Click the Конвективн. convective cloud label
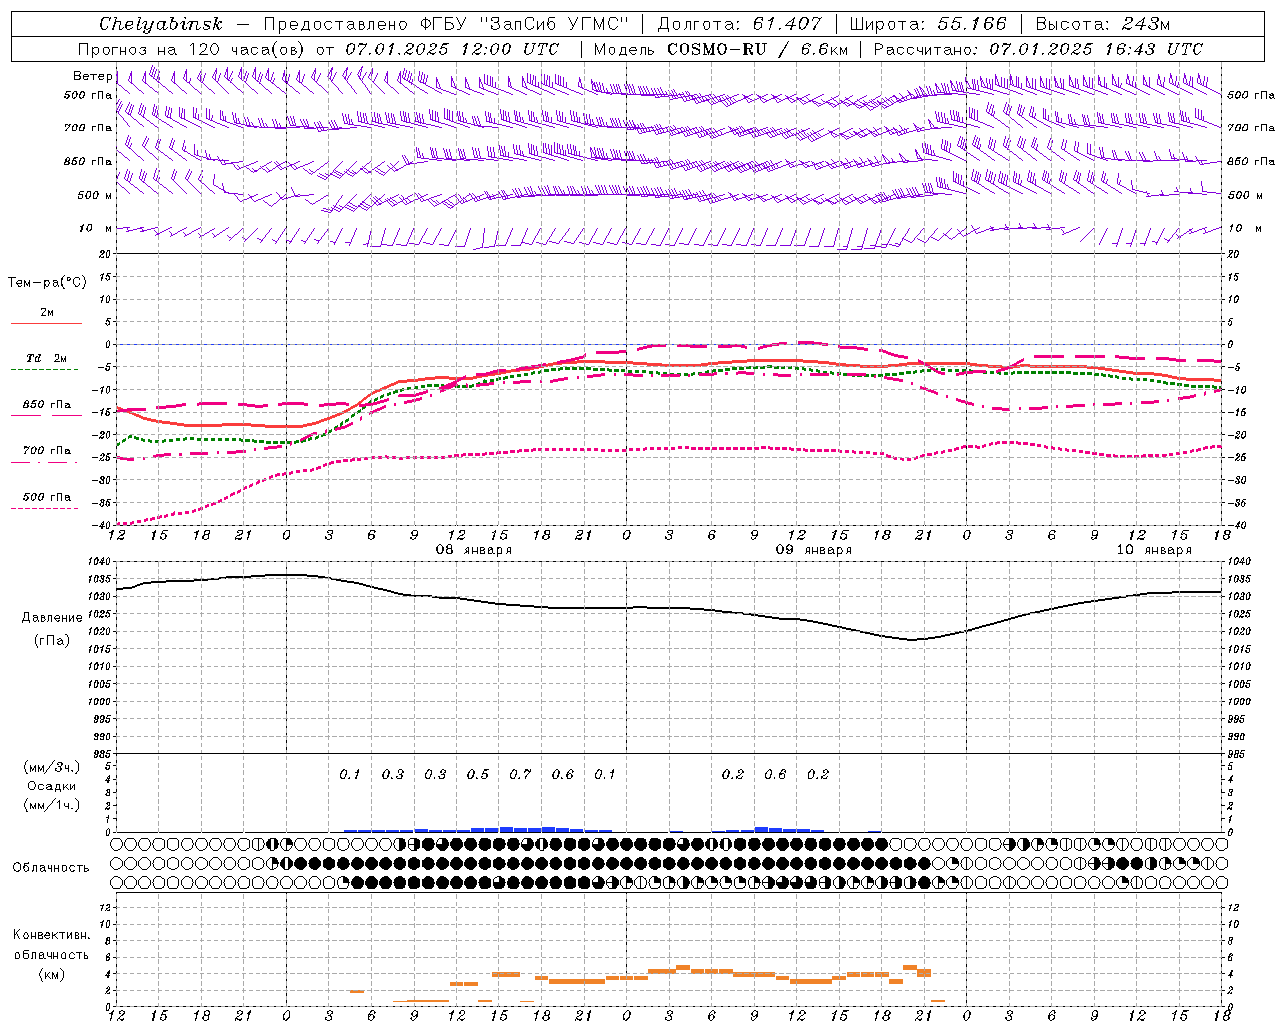1280x1024 pixels. (x=51, y=935)
